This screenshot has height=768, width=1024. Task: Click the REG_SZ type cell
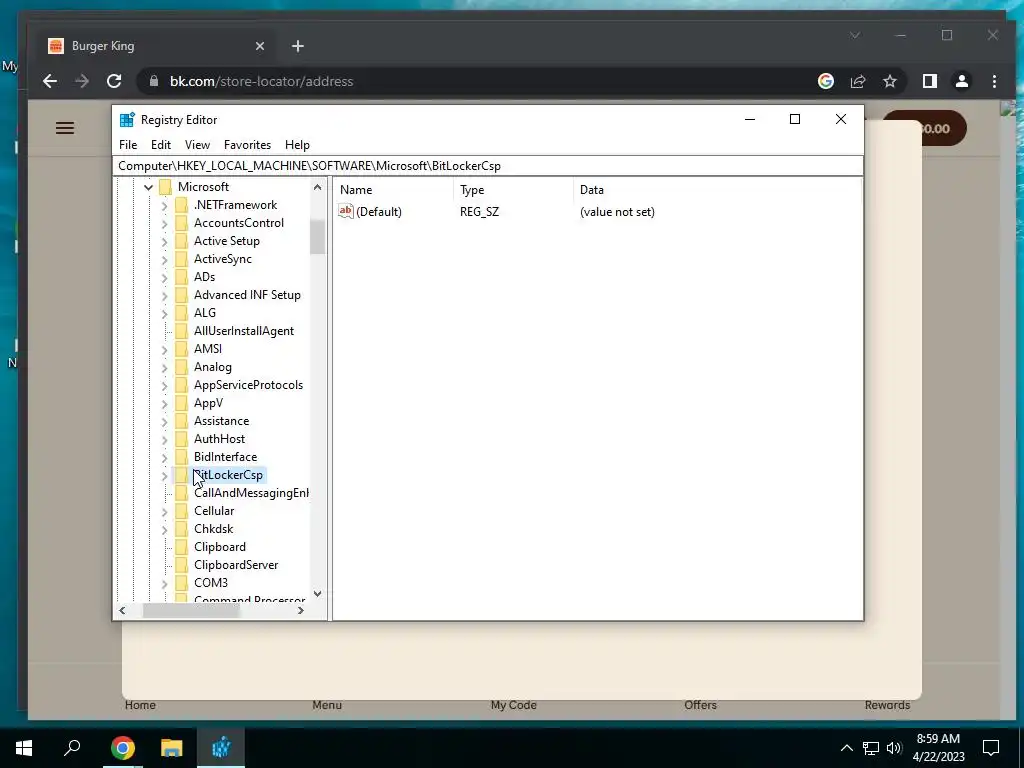[479, 212]
